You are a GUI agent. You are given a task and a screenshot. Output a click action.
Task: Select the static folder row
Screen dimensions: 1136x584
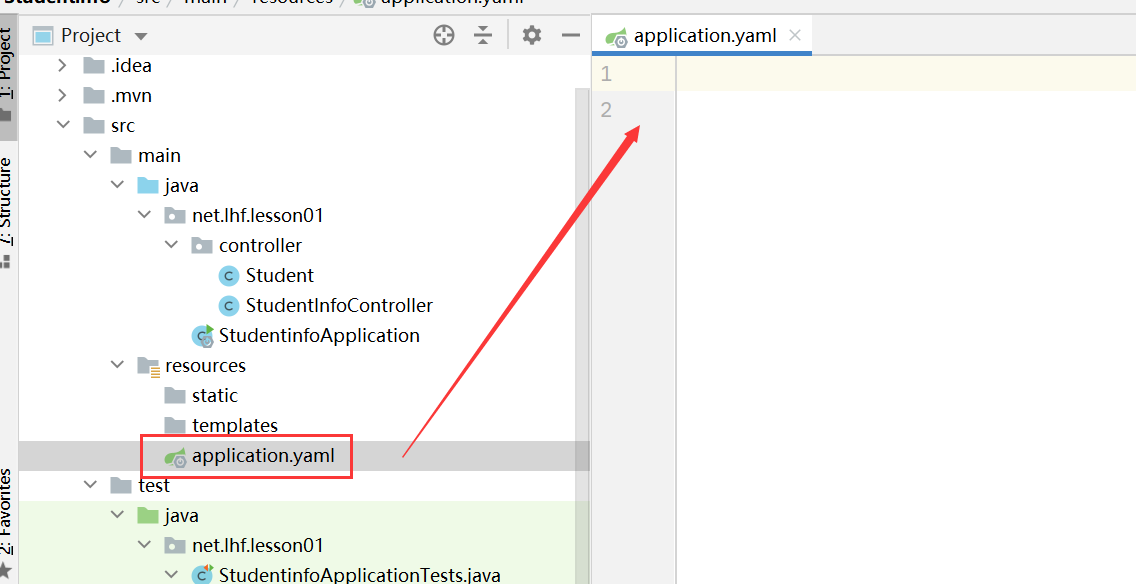(x=304, y=396)
